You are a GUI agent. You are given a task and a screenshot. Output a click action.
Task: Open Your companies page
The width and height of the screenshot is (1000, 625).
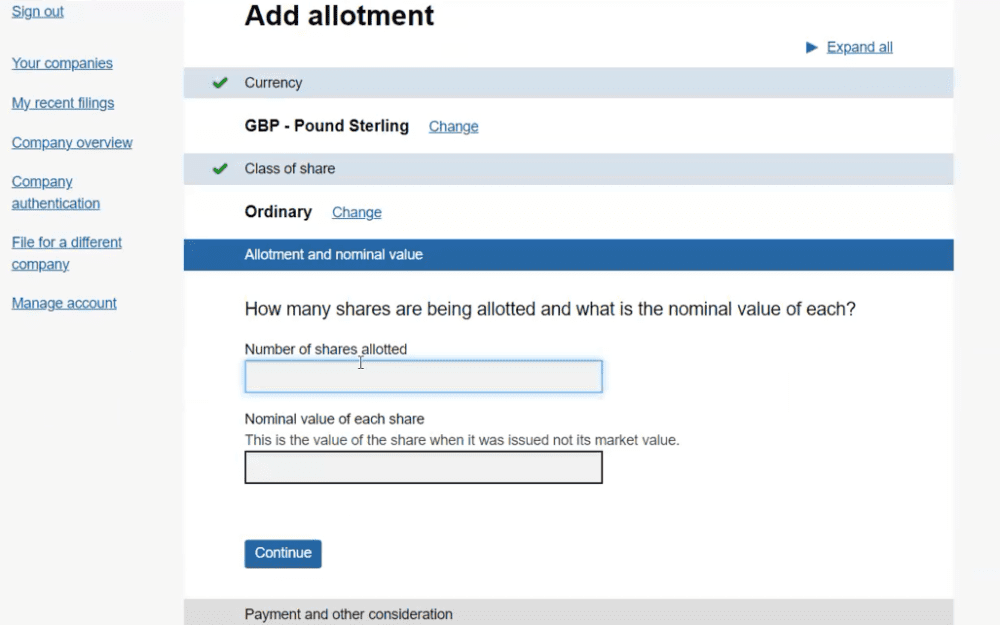(62, 63)
